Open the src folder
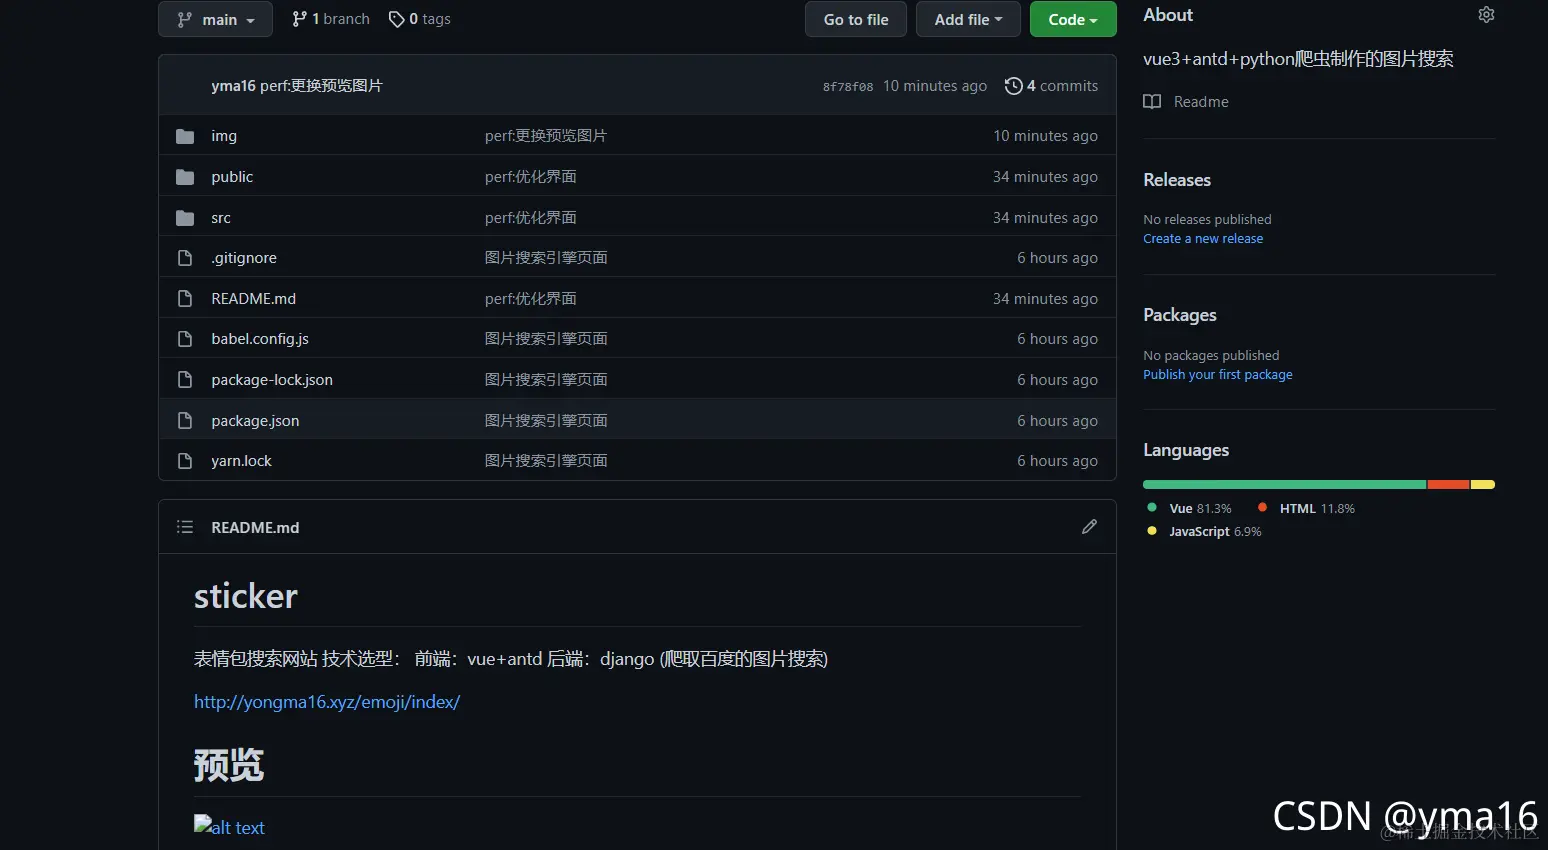 221,218
